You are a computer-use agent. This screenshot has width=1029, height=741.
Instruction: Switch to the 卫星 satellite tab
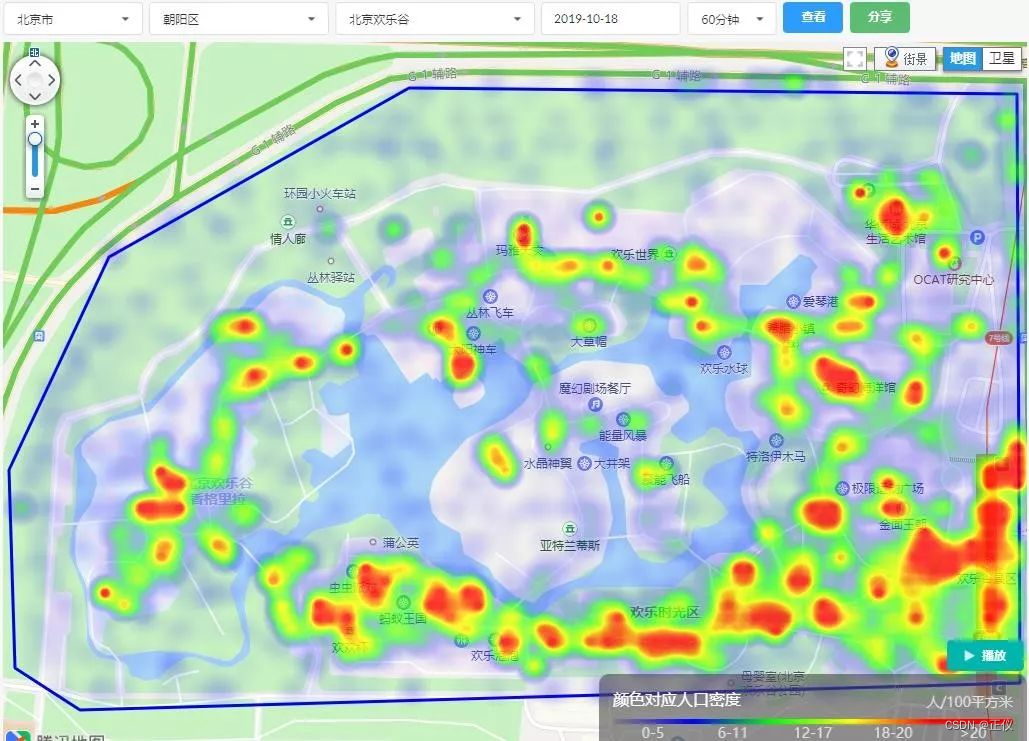1001,58
